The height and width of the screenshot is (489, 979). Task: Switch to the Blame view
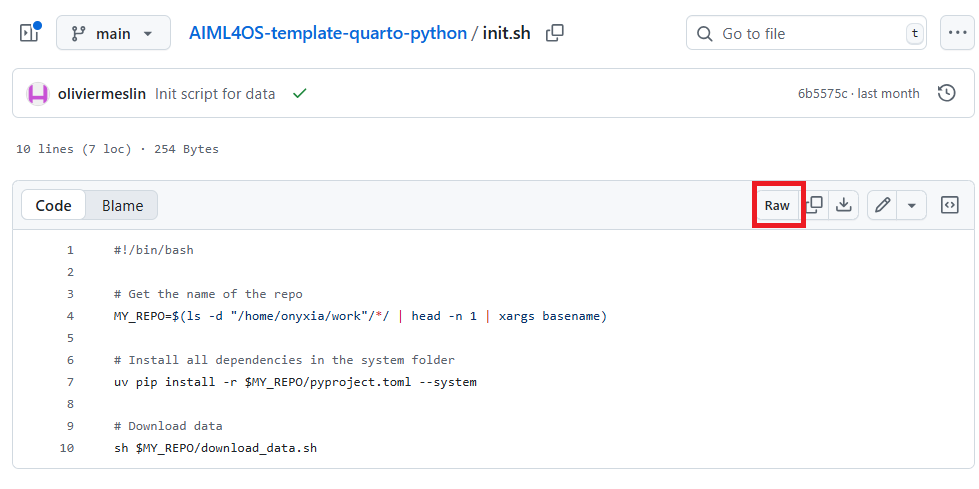[122, 205]
